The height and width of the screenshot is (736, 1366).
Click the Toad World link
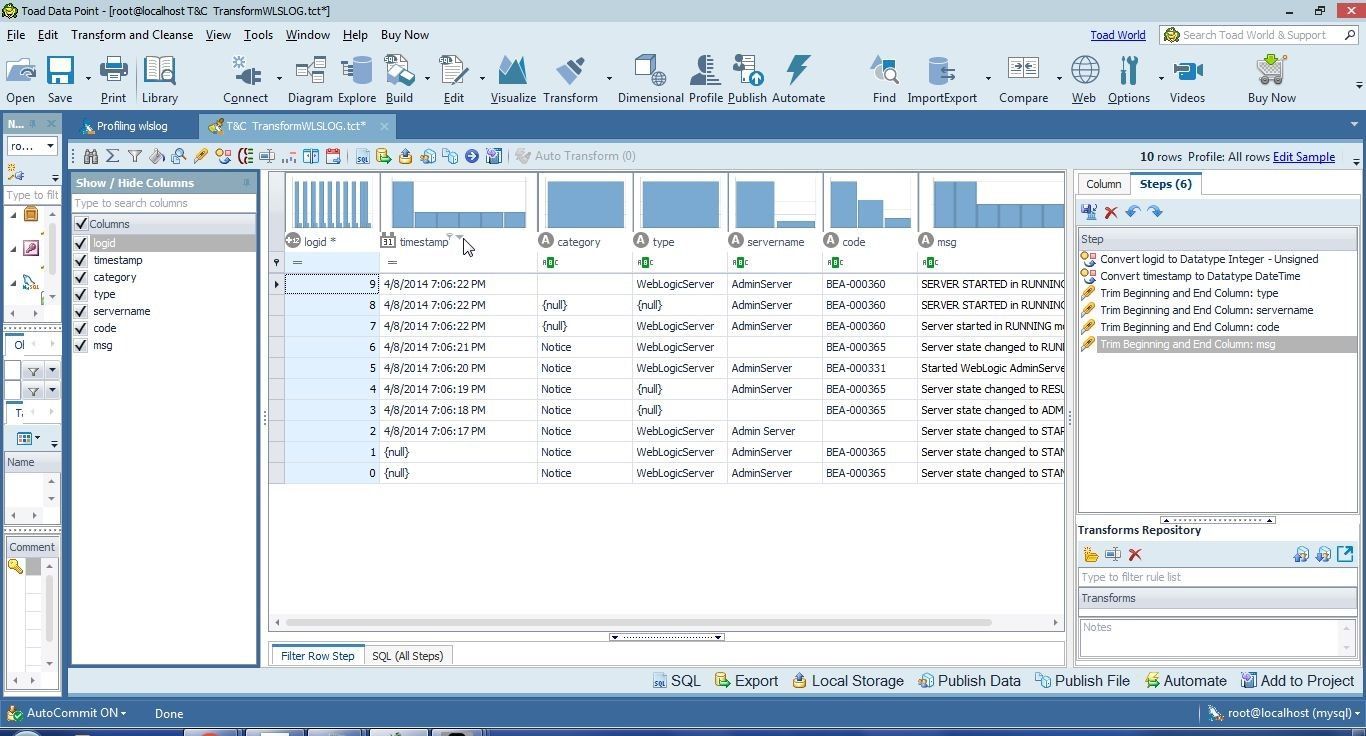pos(1118,35)
